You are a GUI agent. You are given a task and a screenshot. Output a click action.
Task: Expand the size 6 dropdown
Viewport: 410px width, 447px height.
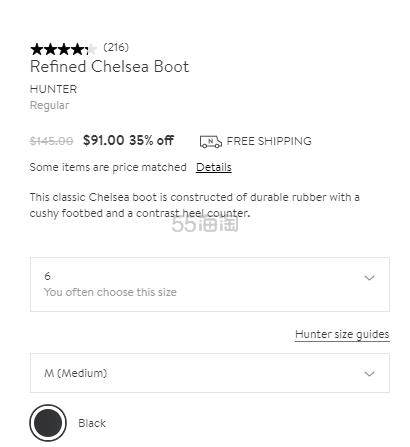(x=210, y=284)
